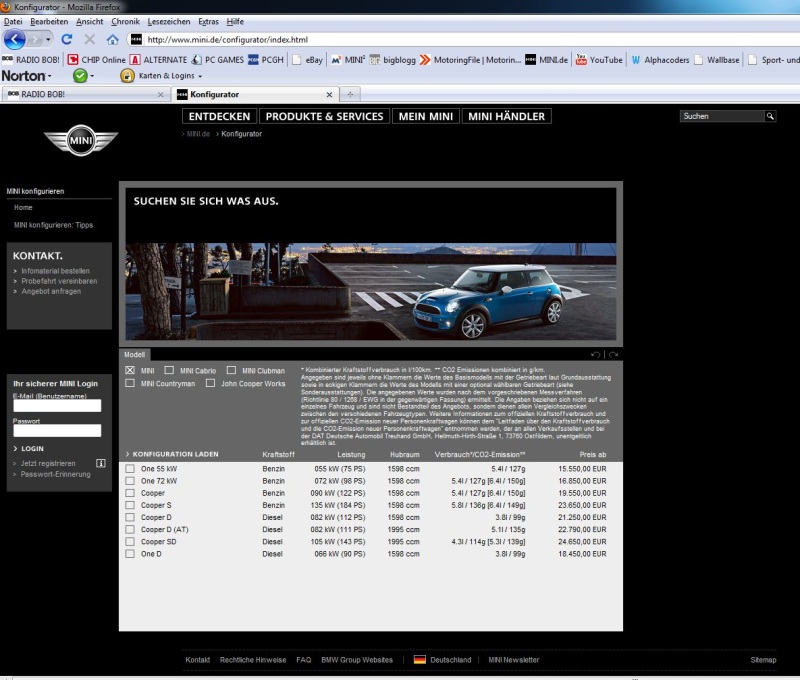Click the MINI wings logo
This screenshot has height=680, width=800.
click(80, 141)
